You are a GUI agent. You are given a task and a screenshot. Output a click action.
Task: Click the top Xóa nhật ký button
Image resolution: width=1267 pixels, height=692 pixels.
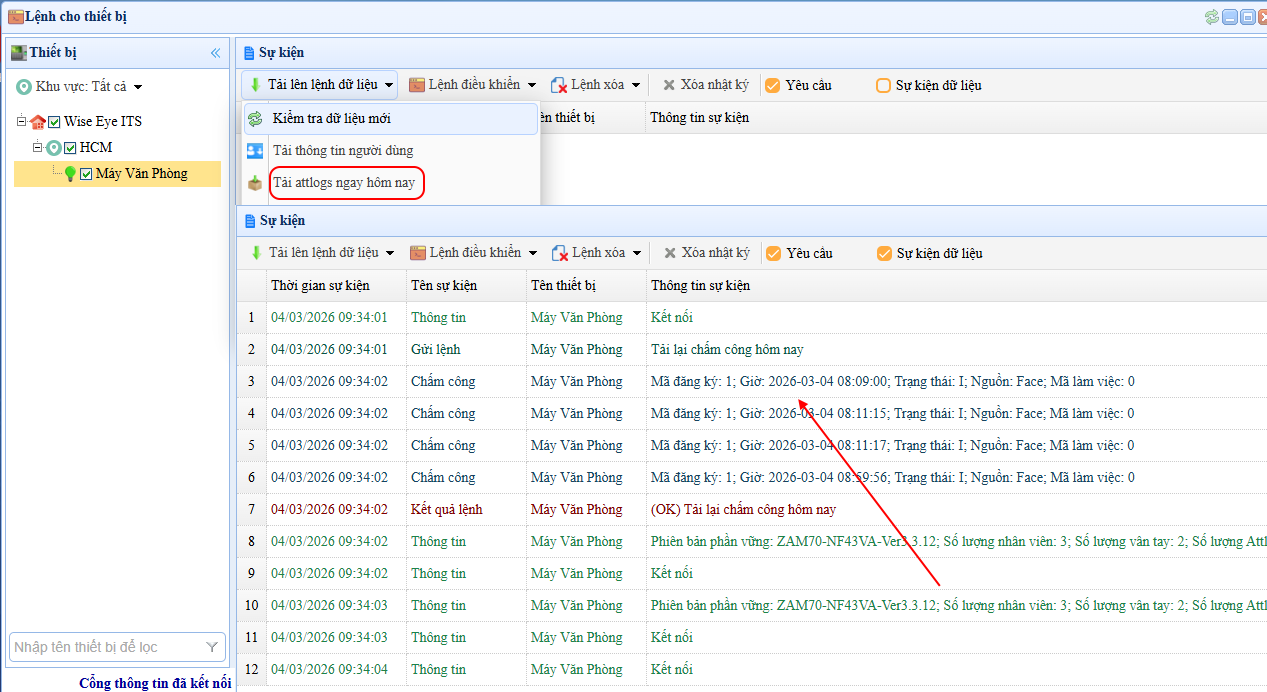705,85
